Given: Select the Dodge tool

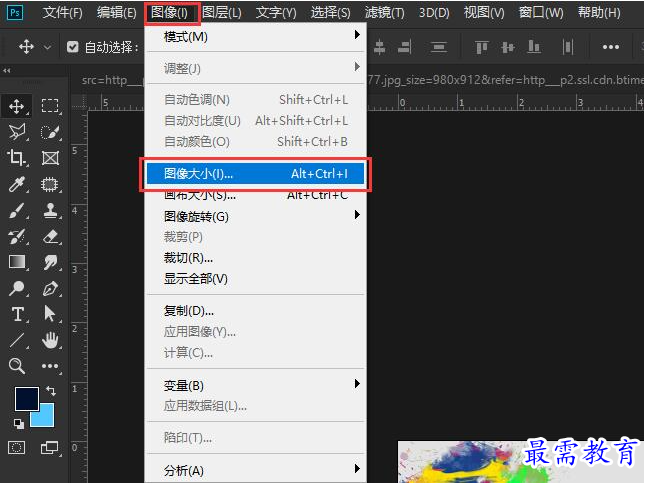Looking at the screenshot, I should (x=17, y=288).
